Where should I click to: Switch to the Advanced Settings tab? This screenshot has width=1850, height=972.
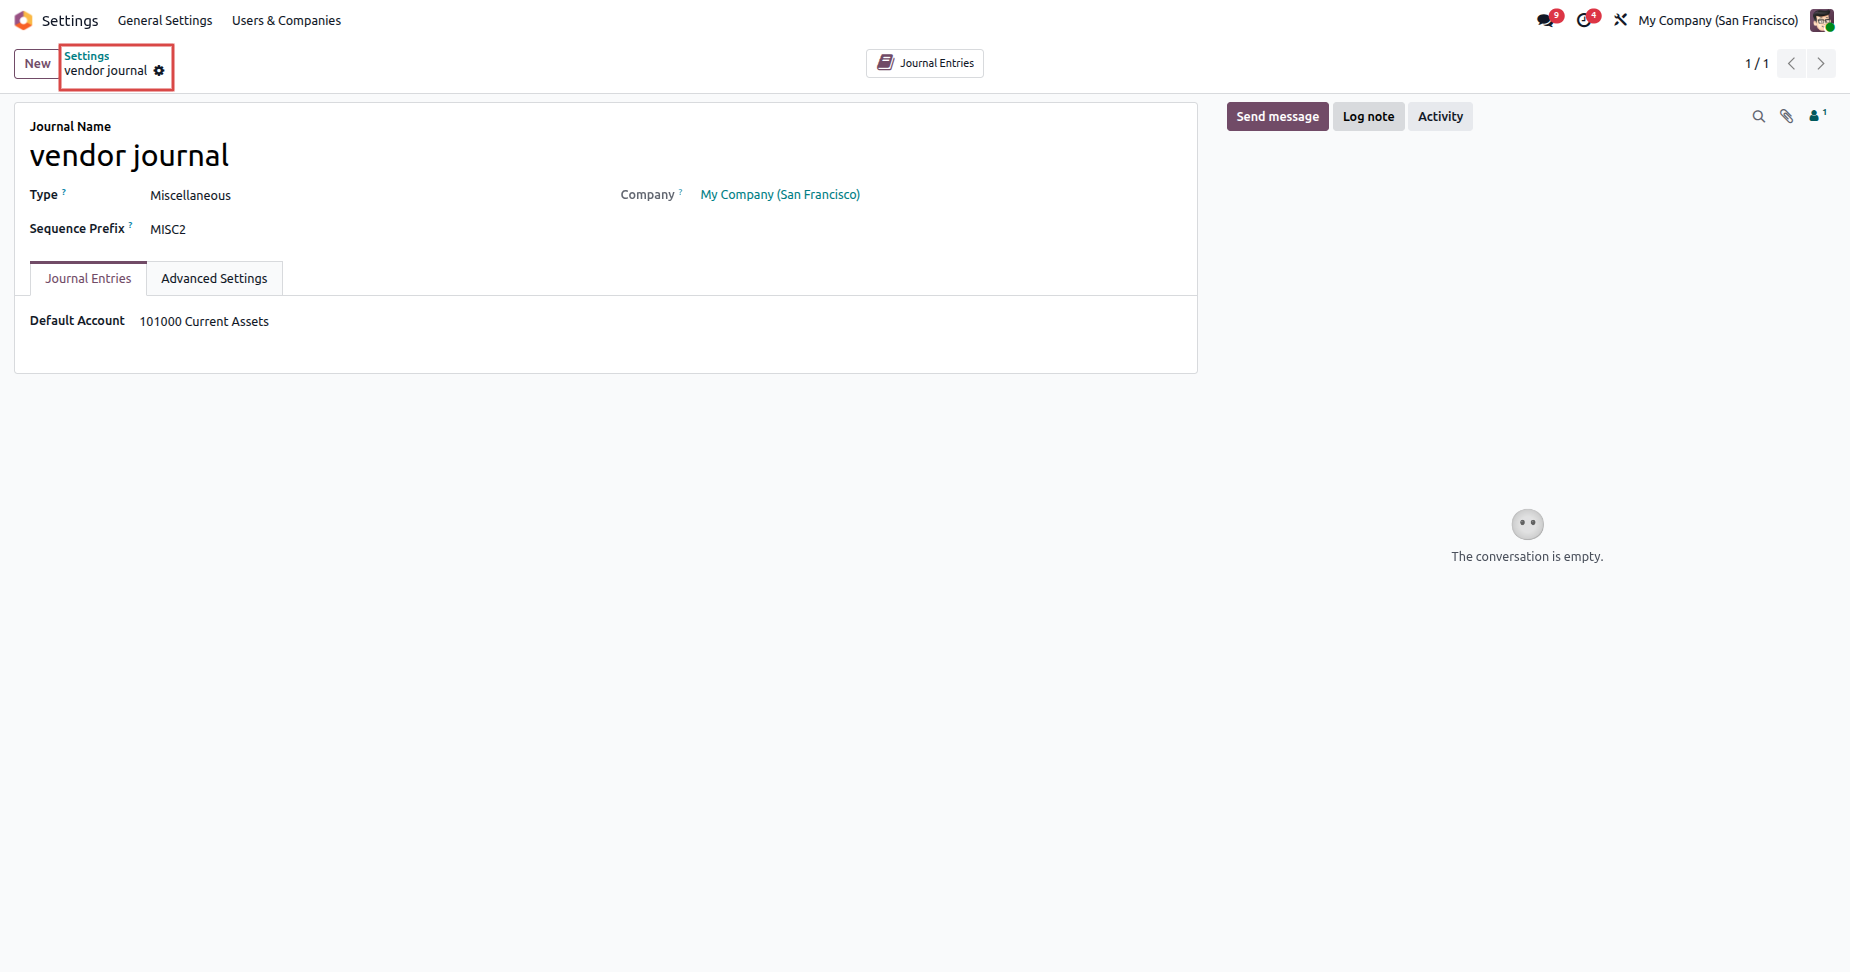click(x=214, y=279)
